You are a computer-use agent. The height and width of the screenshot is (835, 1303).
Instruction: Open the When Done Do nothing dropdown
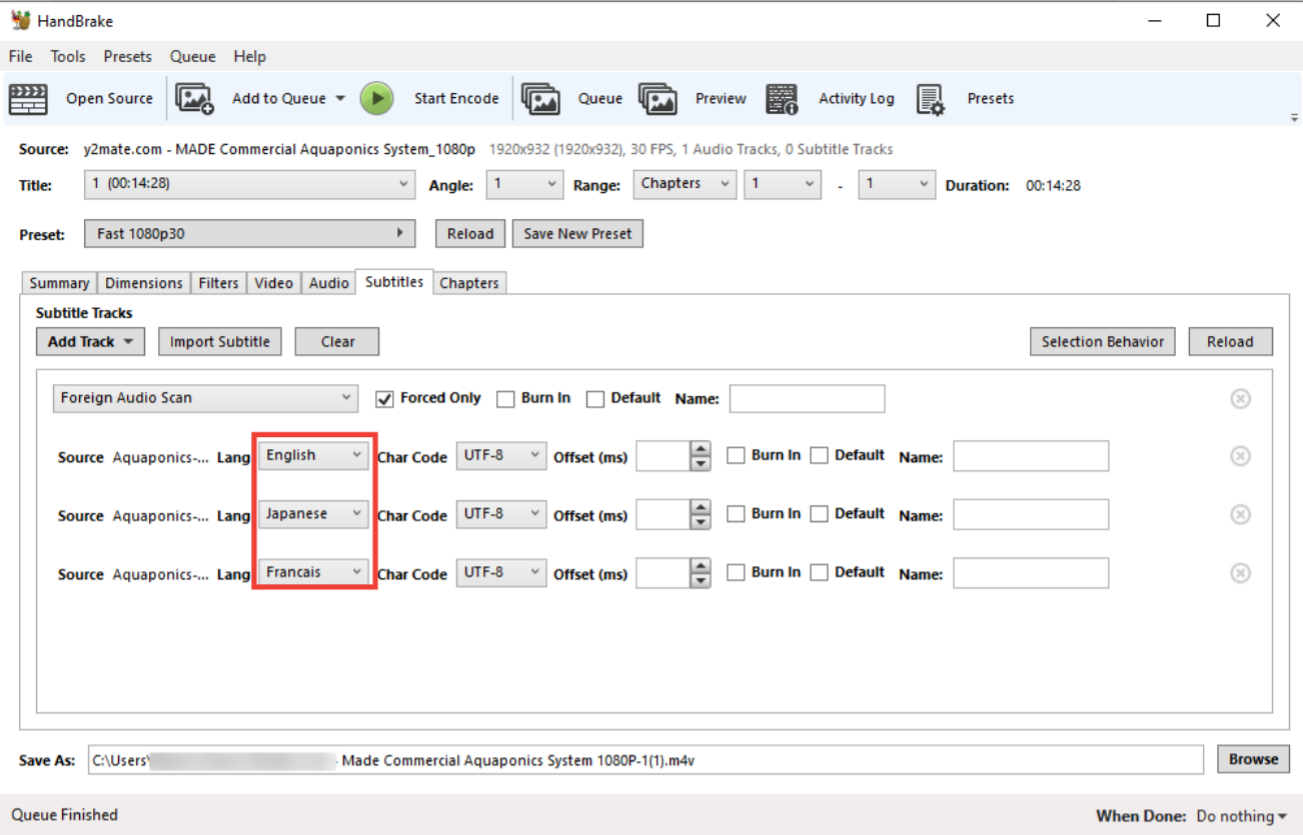(x=1242, y=816)
